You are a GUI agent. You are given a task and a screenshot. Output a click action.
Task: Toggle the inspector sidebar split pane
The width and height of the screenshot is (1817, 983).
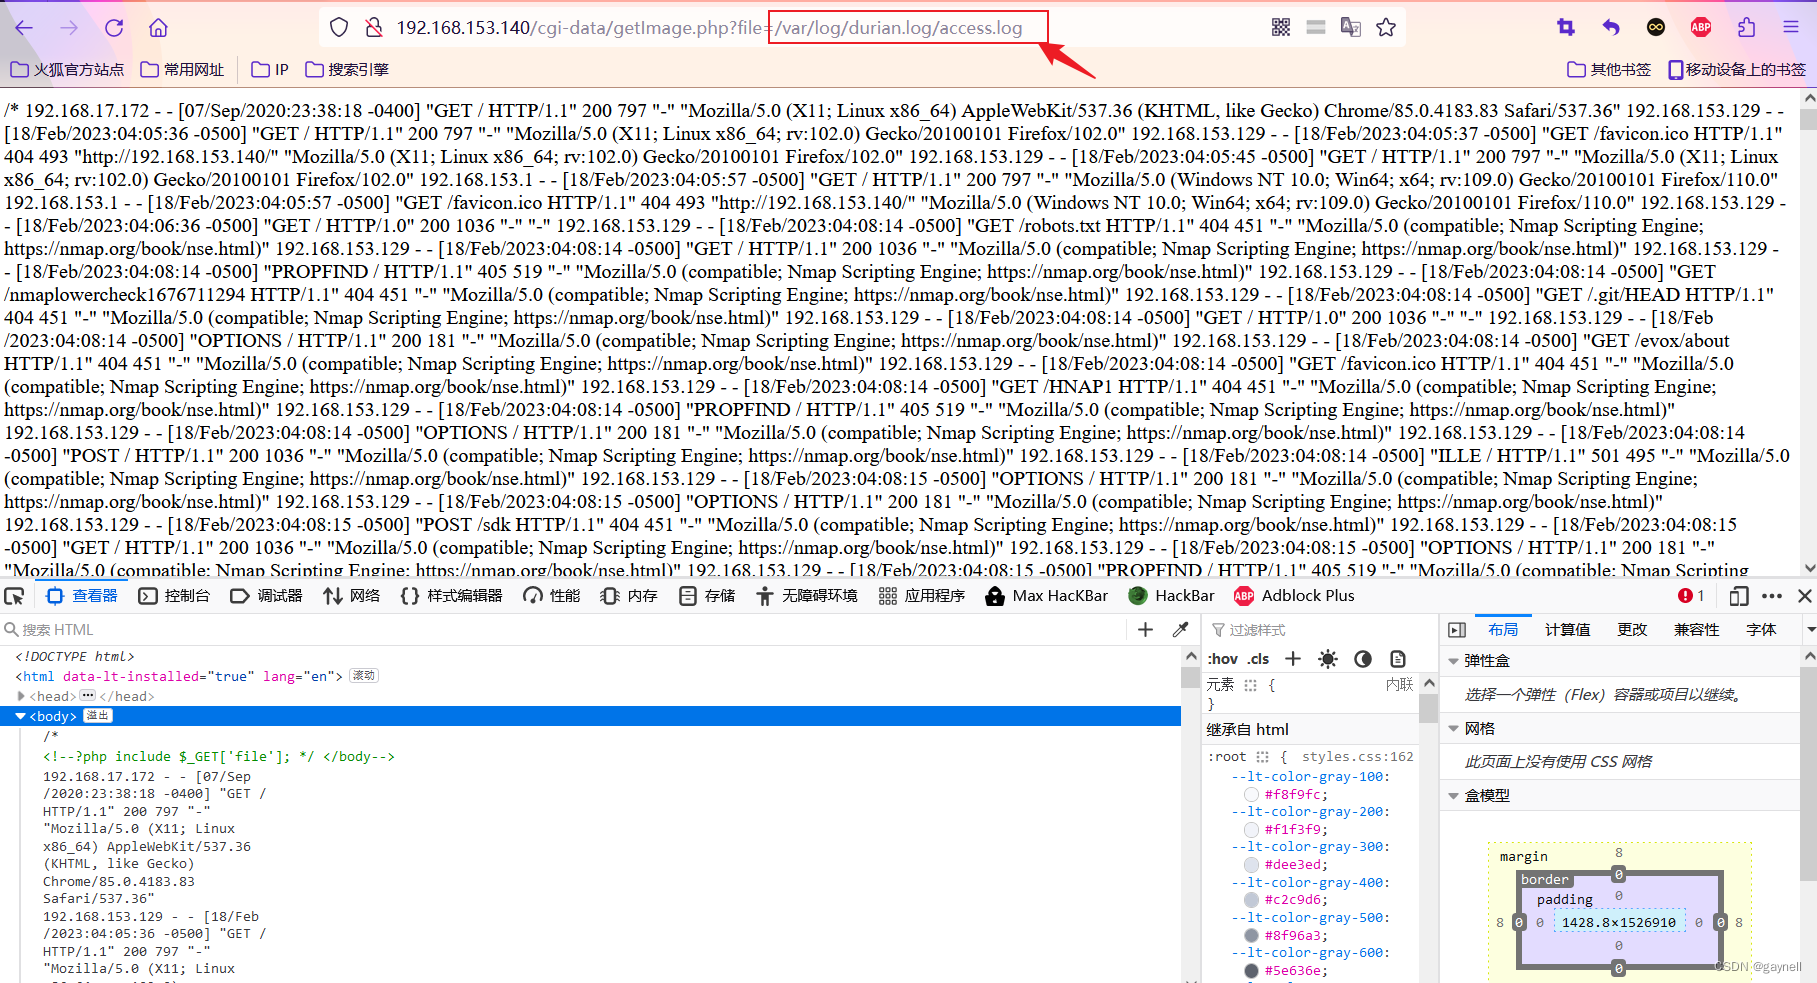1457,629
